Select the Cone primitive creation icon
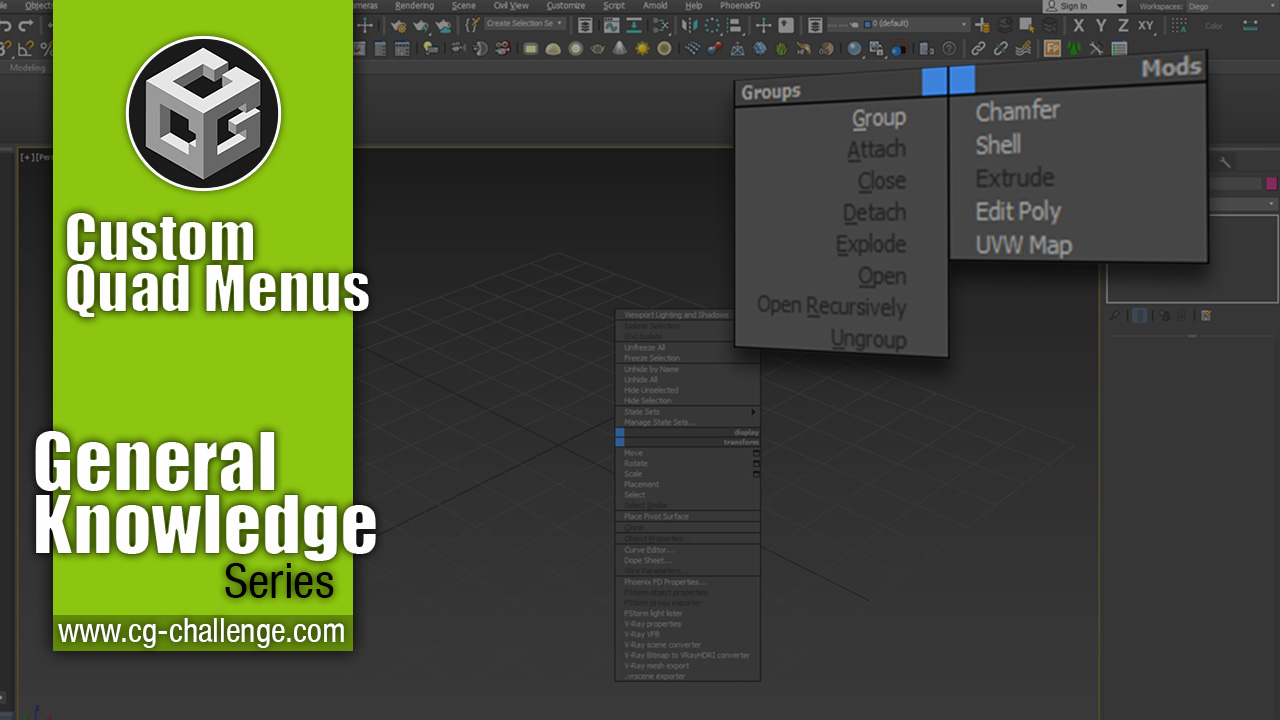The width and height of the screenshot is (1280, 720). click(621, 47)
